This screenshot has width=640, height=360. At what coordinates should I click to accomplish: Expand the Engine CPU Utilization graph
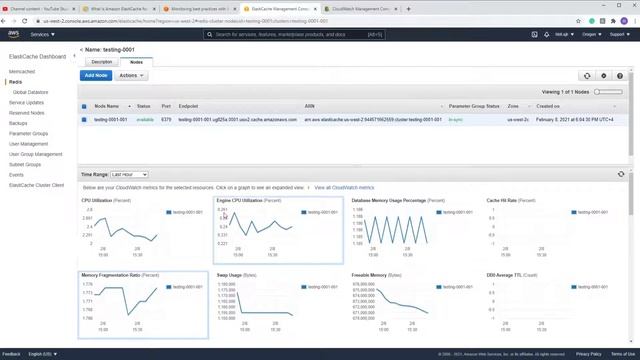point(278,230)
